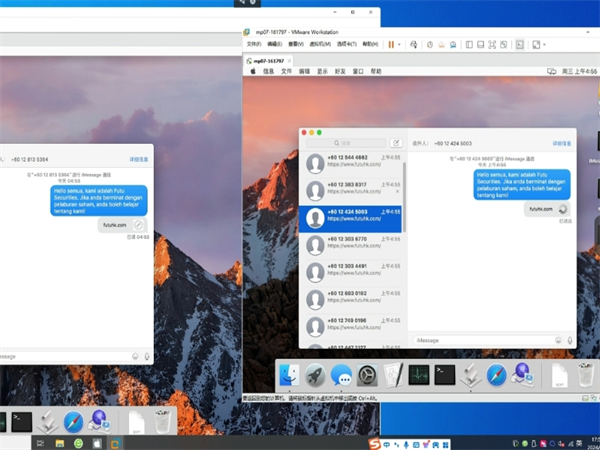Viewport: 600px width, 450px height.
Task: Open Activity Monitor in the right dock
Action: click(419, 376)
